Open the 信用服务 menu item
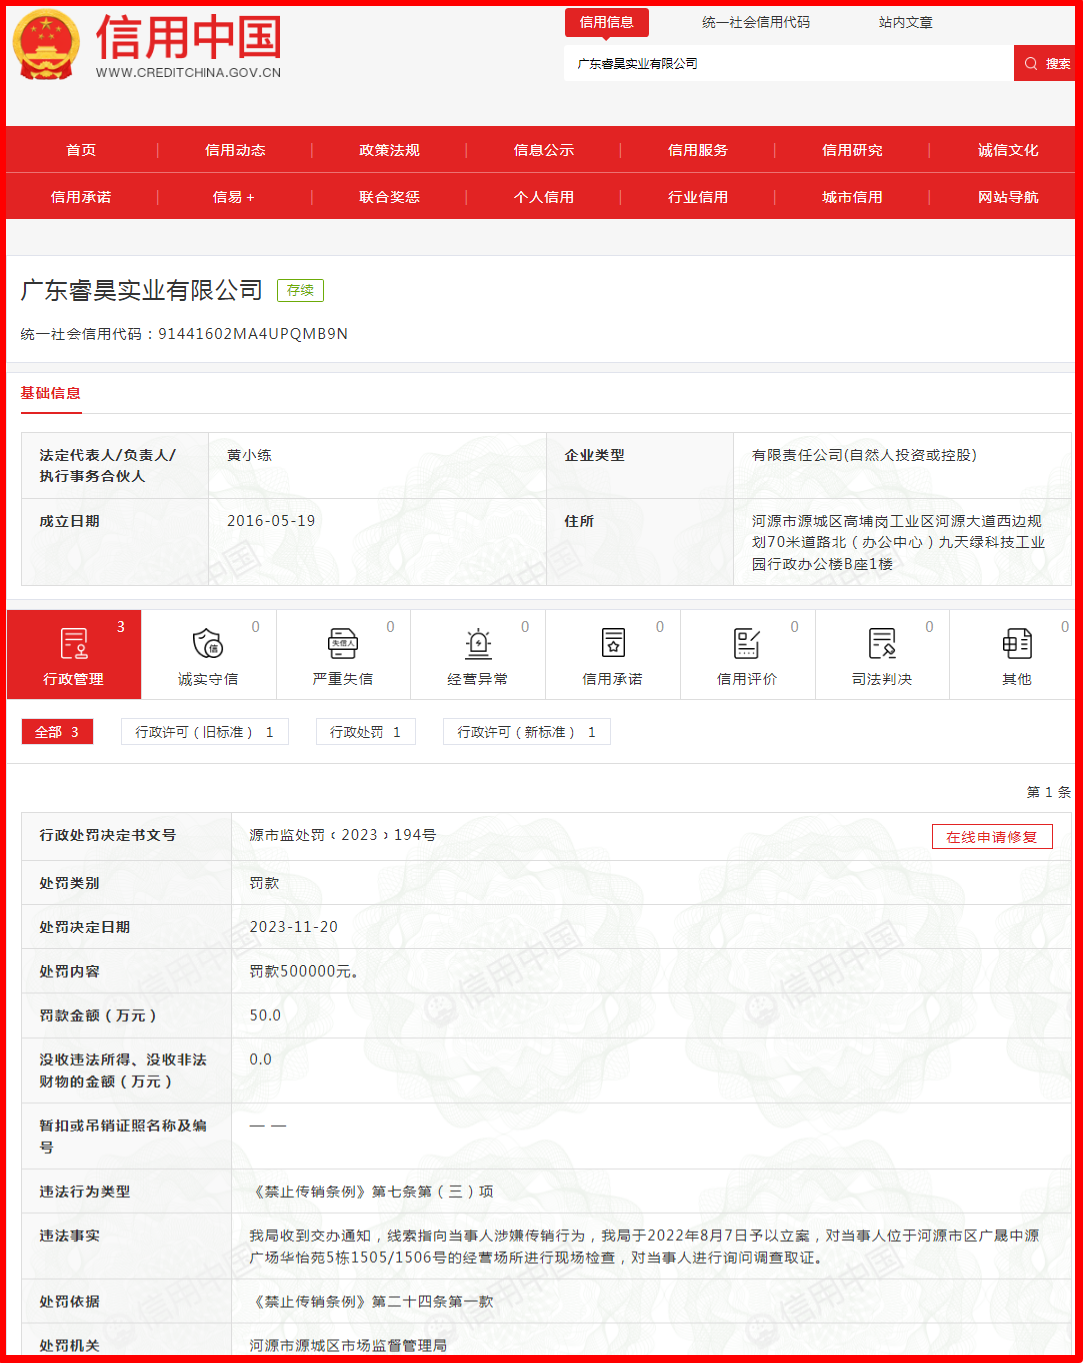 698,150
